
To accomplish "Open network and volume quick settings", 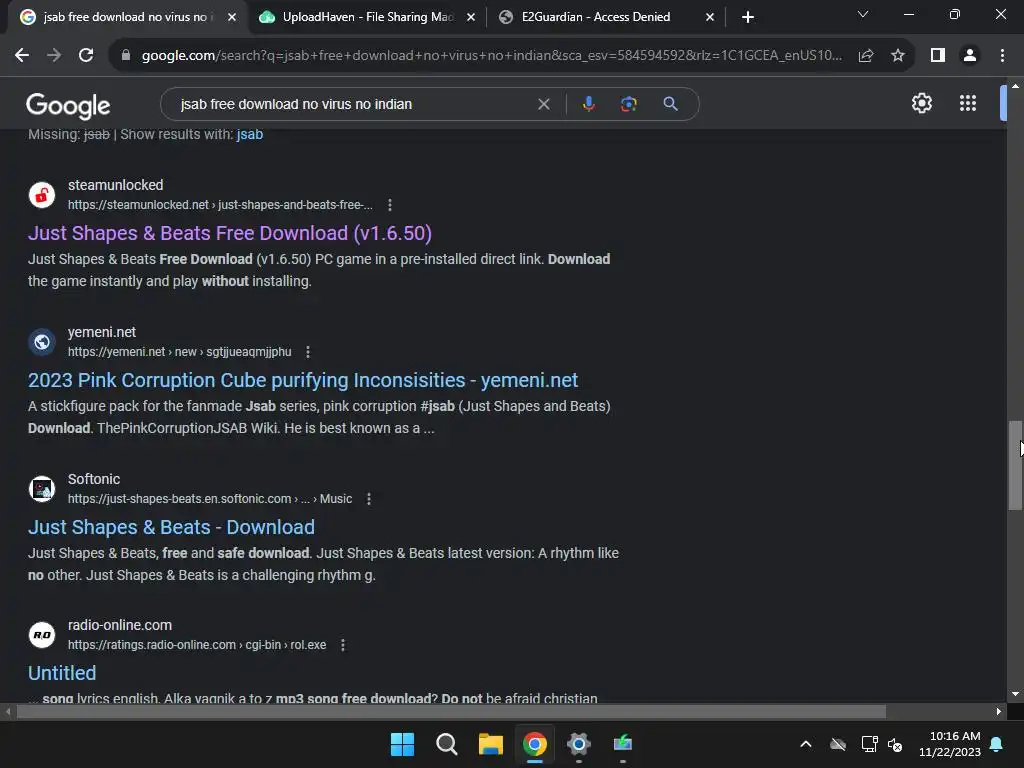I will (882, 744).
